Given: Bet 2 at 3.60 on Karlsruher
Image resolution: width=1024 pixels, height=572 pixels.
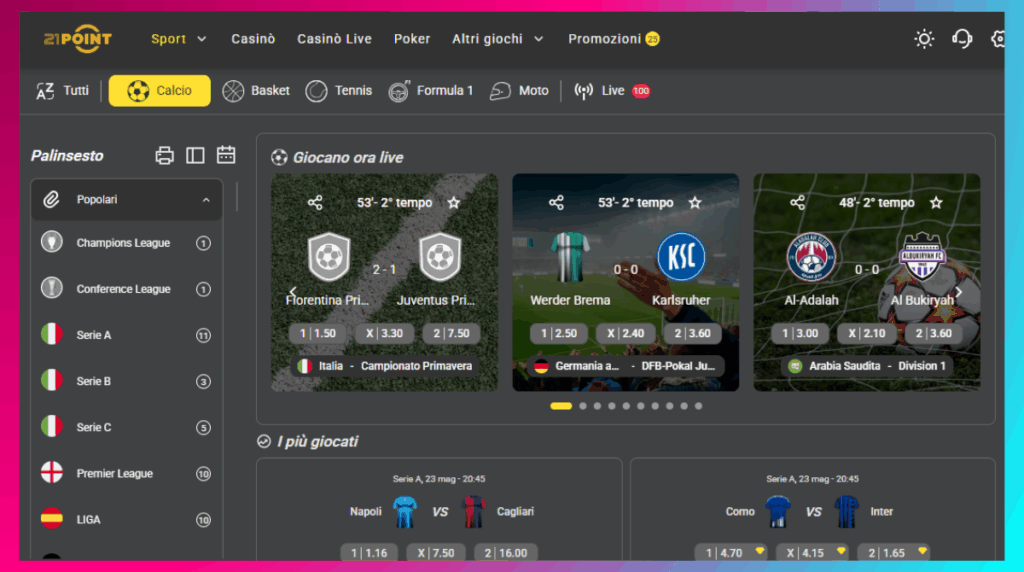Looking at the screenshot, I should (x=692, y=334).
